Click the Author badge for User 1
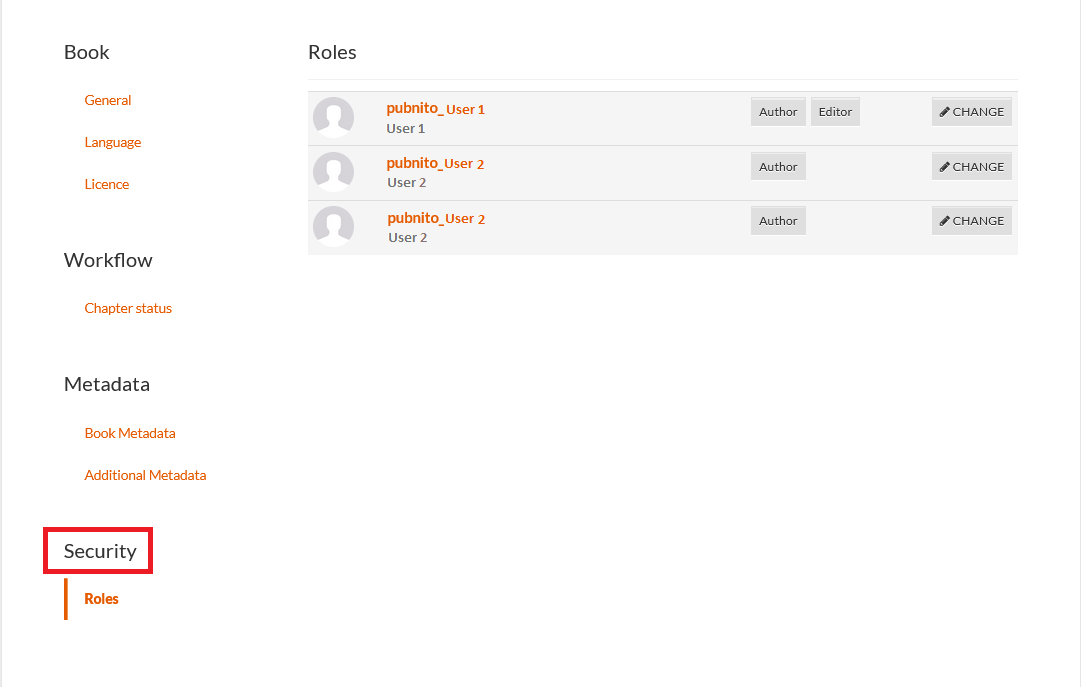1086x691 pixels. coord(778,112)
